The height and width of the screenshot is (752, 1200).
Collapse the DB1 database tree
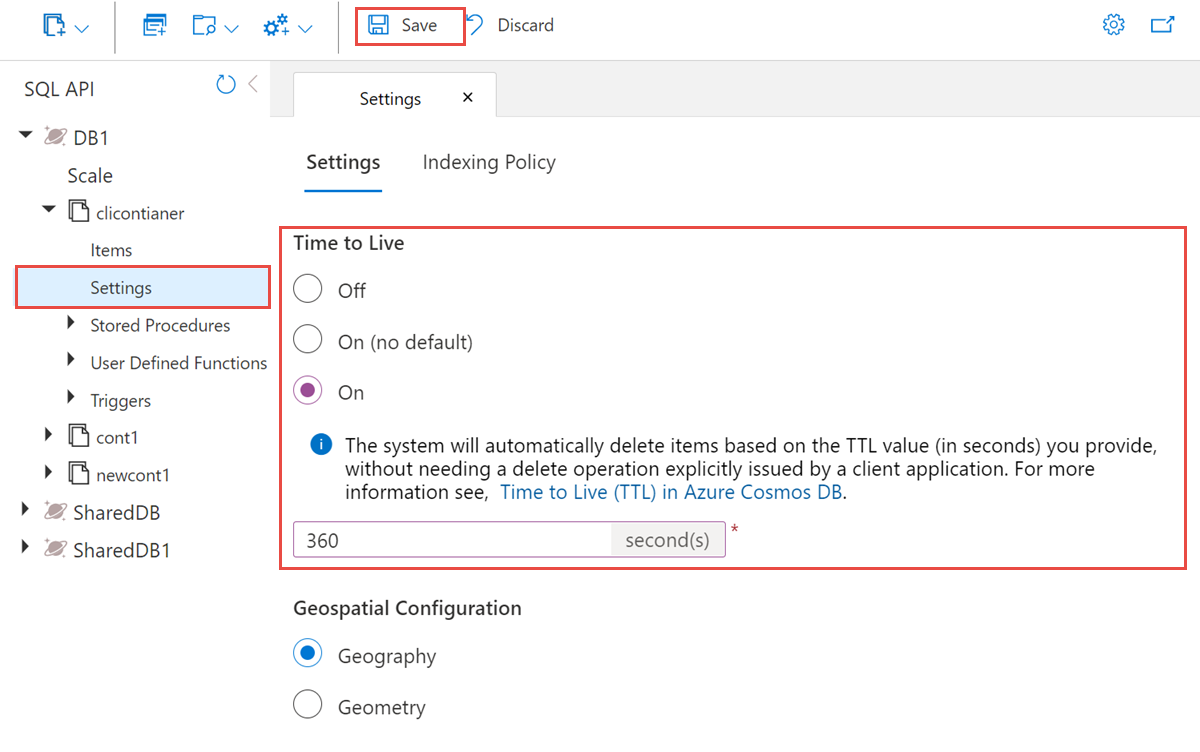tap(26, 135)
